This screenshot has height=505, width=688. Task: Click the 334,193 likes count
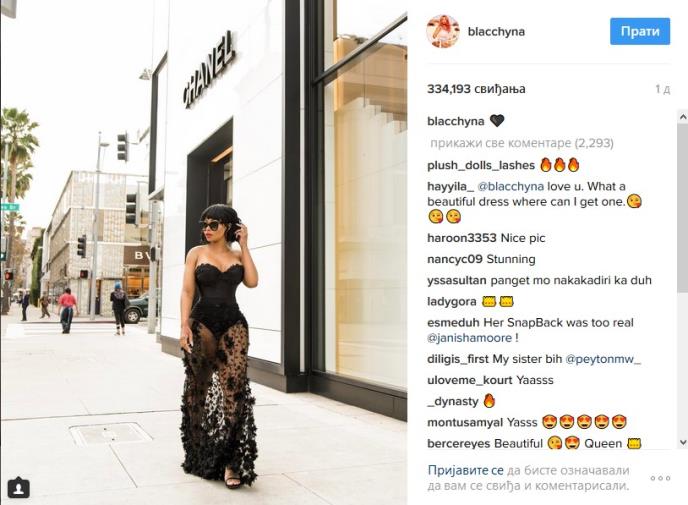pyautogui.click(x=476, y=89)
